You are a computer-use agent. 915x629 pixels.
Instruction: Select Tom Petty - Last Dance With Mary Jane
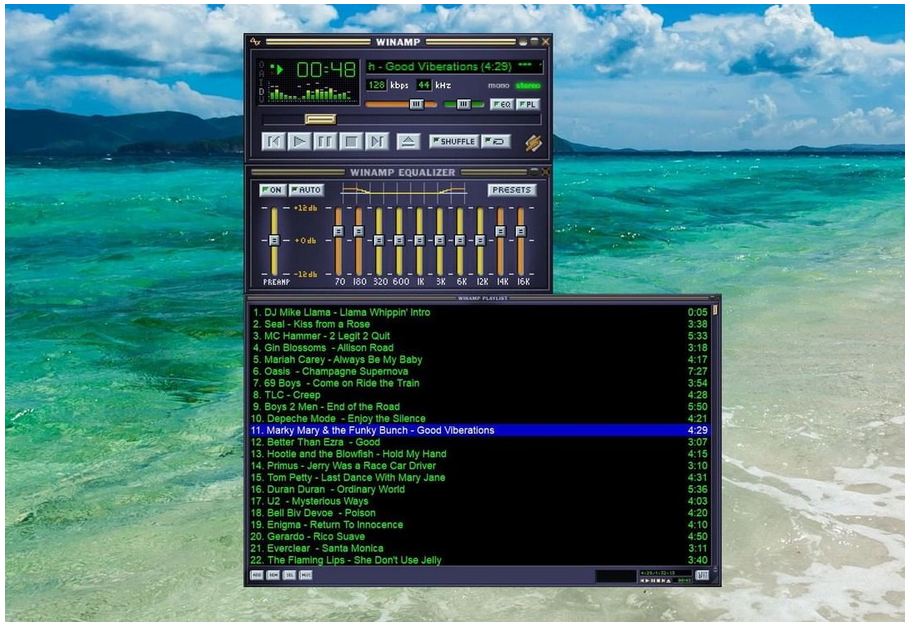pos(479,477)
